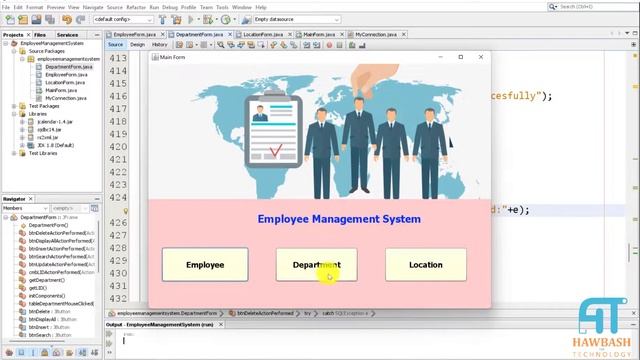Expand the Test Libraries node

click(x=14, y=153)
